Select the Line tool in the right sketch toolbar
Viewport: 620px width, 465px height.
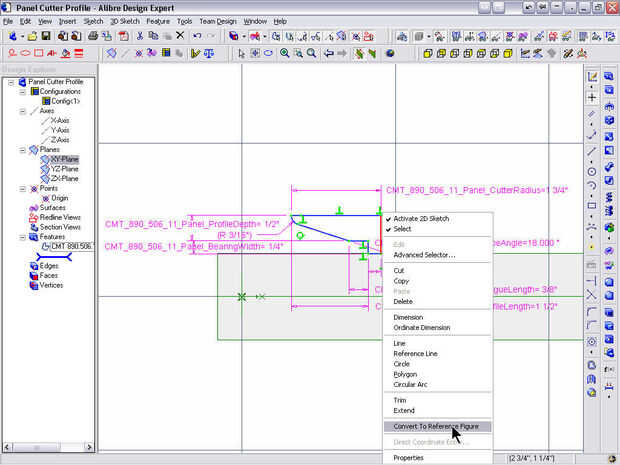(x=592, y=151)
